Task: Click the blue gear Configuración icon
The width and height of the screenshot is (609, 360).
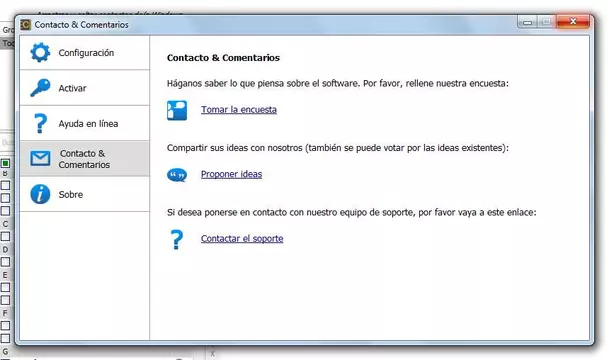Action: pos(40,53)
